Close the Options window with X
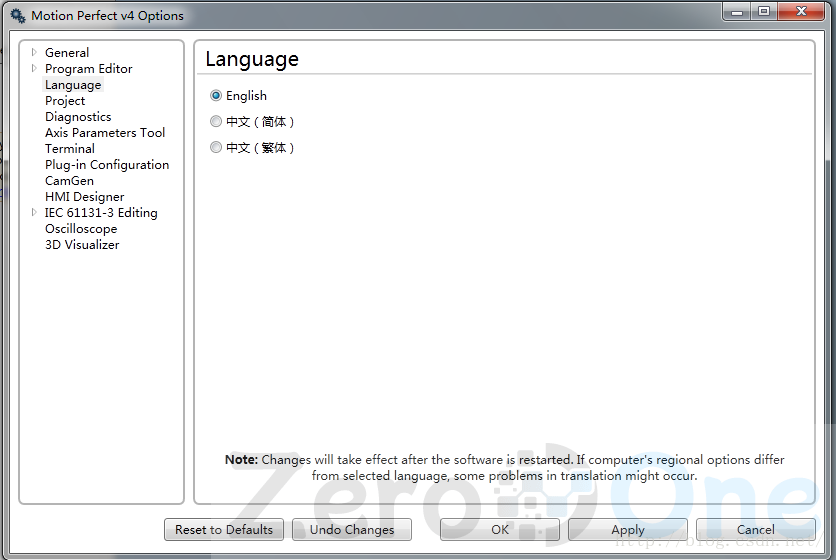 tap(801, 11)
